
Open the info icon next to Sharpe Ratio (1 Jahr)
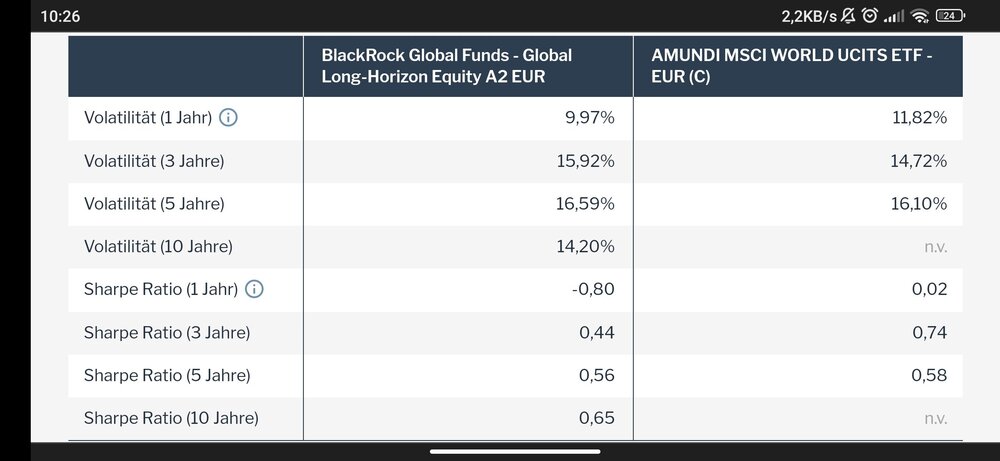(254, 290)
